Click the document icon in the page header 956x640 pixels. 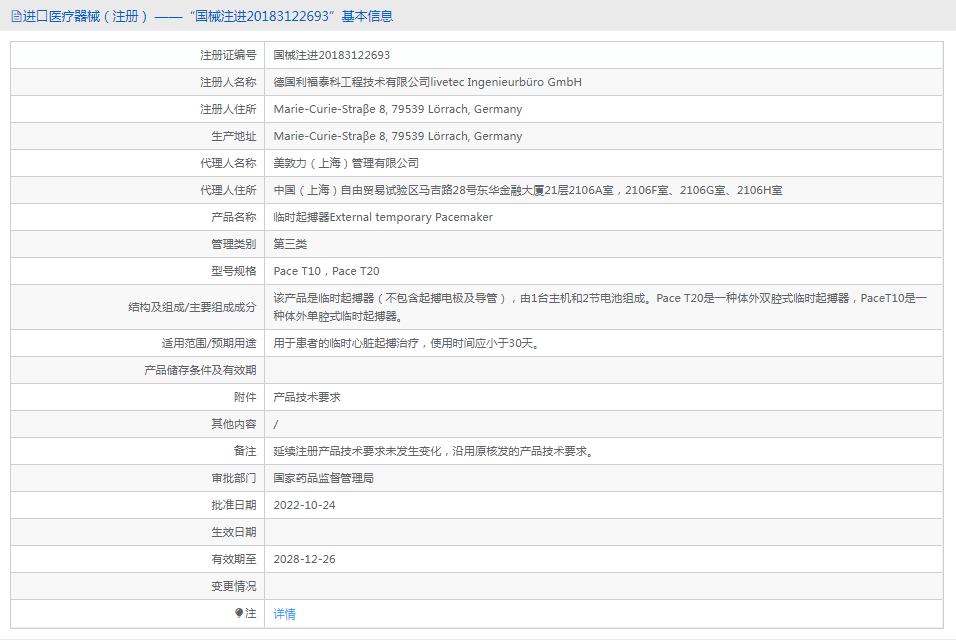(x=15, y=16)
